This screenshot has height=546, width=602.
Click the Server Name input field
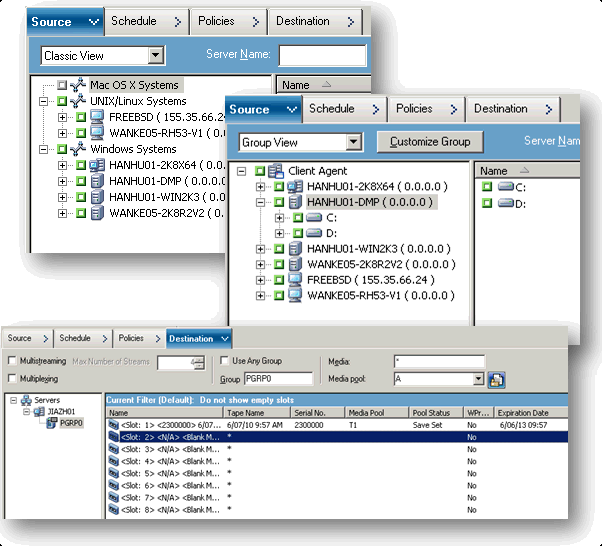[322, 55]
